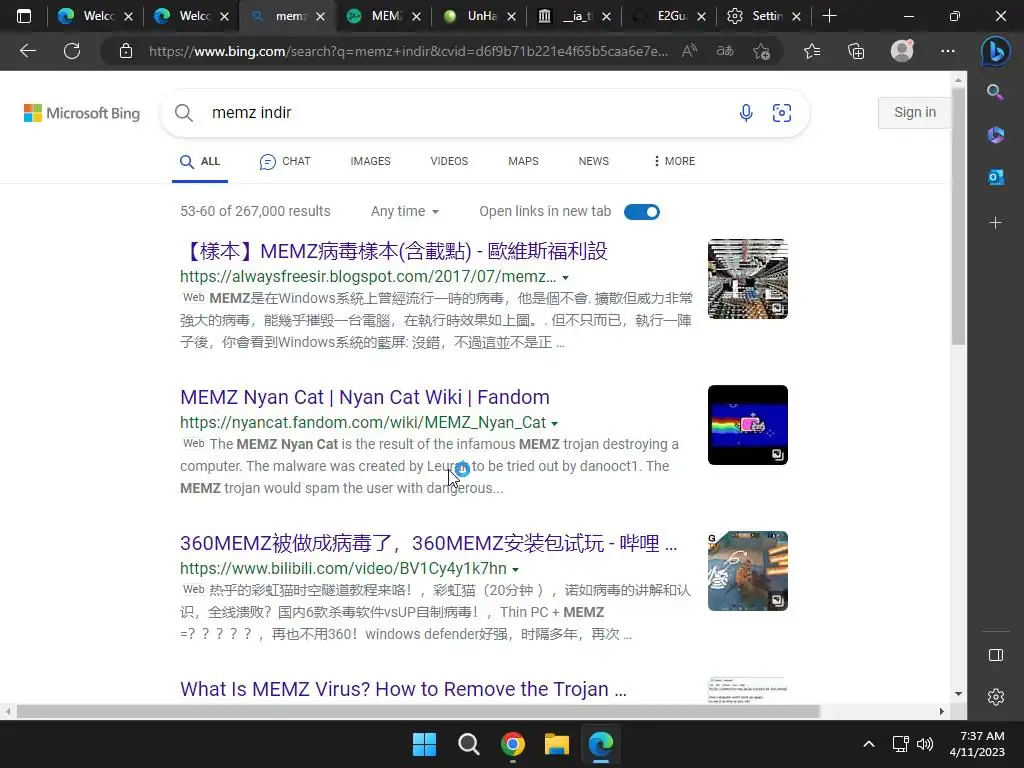
Task: Open MEMZ Nyan Cat Wiki Fandom result
Action: click(x=364, y=397)
